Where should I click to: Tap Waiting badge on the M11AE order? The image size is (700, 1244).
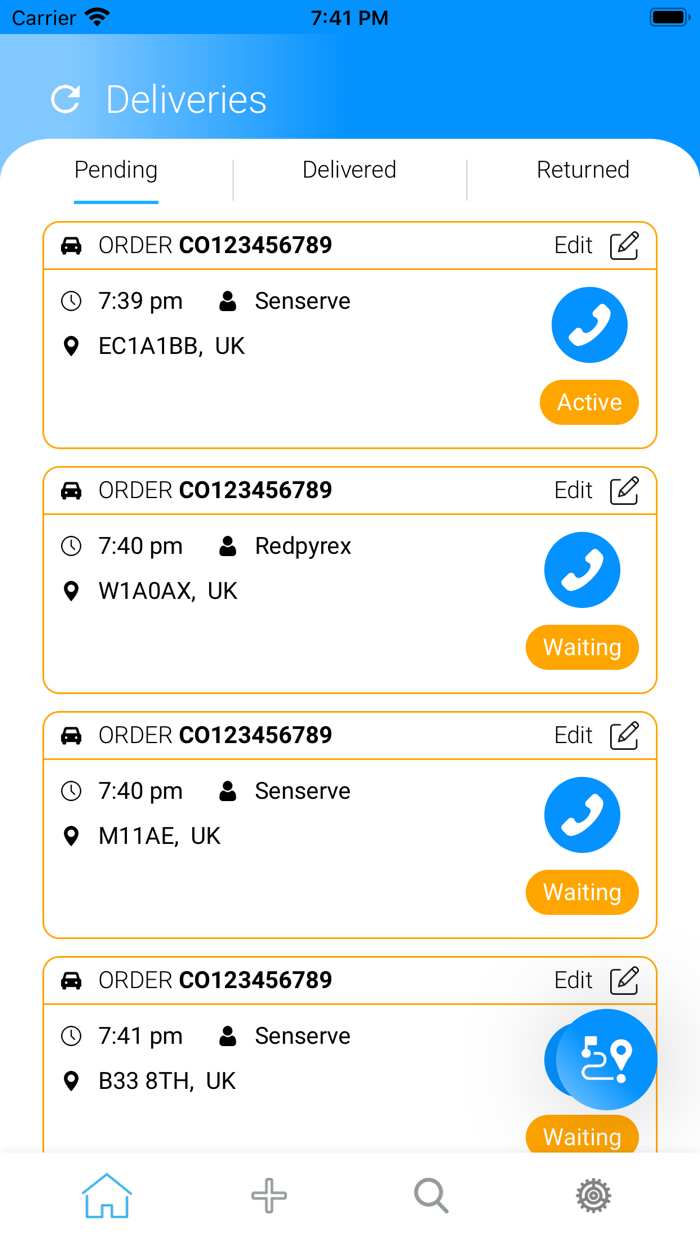click(582, 892)
